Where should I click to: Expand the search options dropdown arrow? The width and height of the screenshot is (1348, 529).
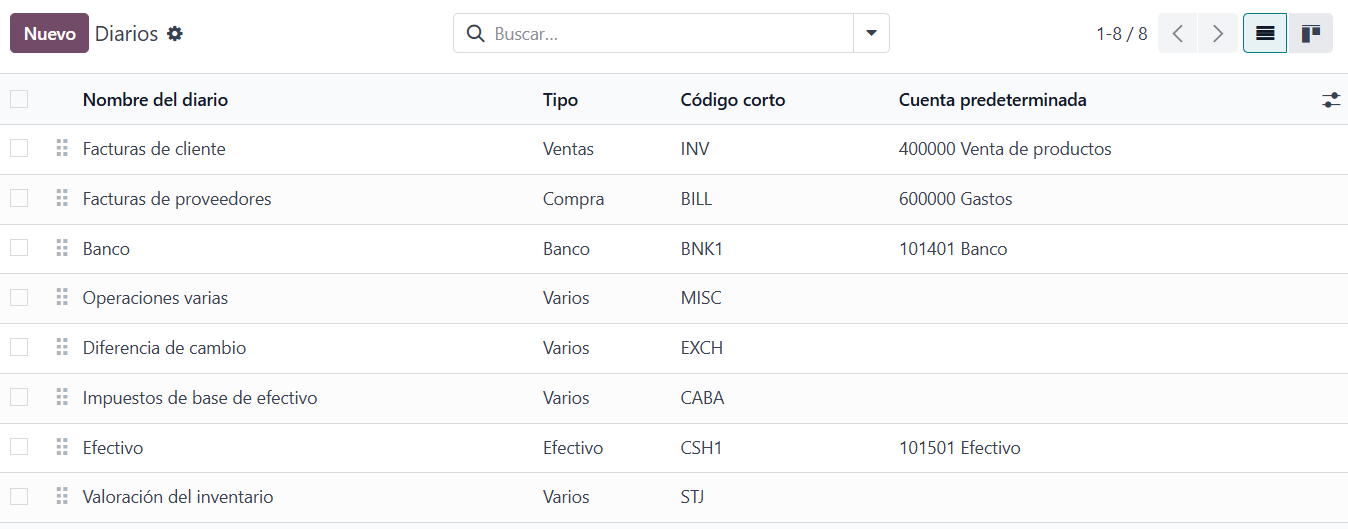pos(871,33)
